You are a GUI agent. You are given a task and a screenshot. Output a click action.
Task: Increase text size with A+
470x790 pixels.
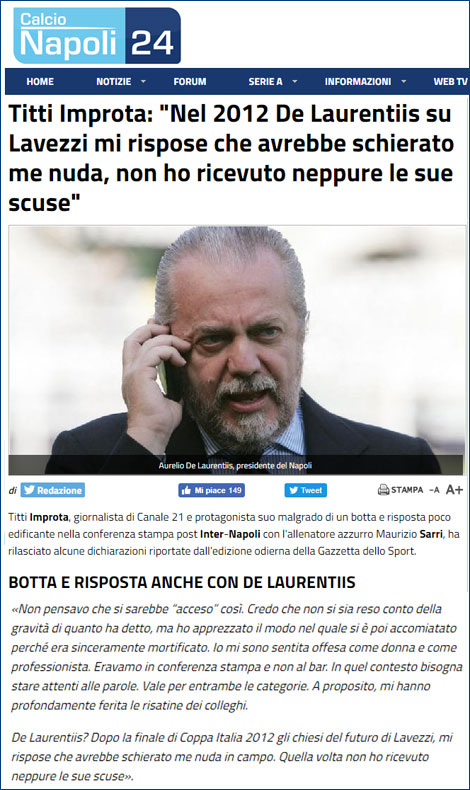click(x=454, y=490)
